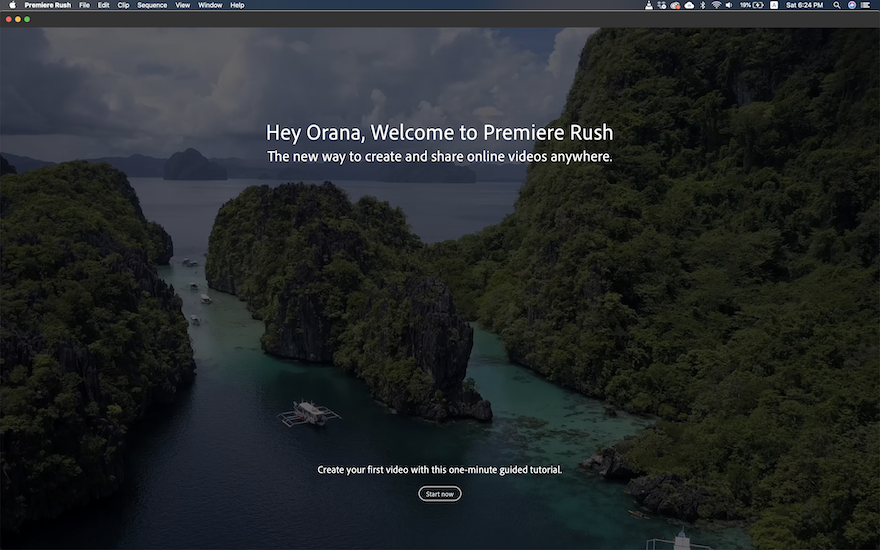Screen dimensions: 880x550
Task: Open Notification Center
Action: [x=865, y=5]
